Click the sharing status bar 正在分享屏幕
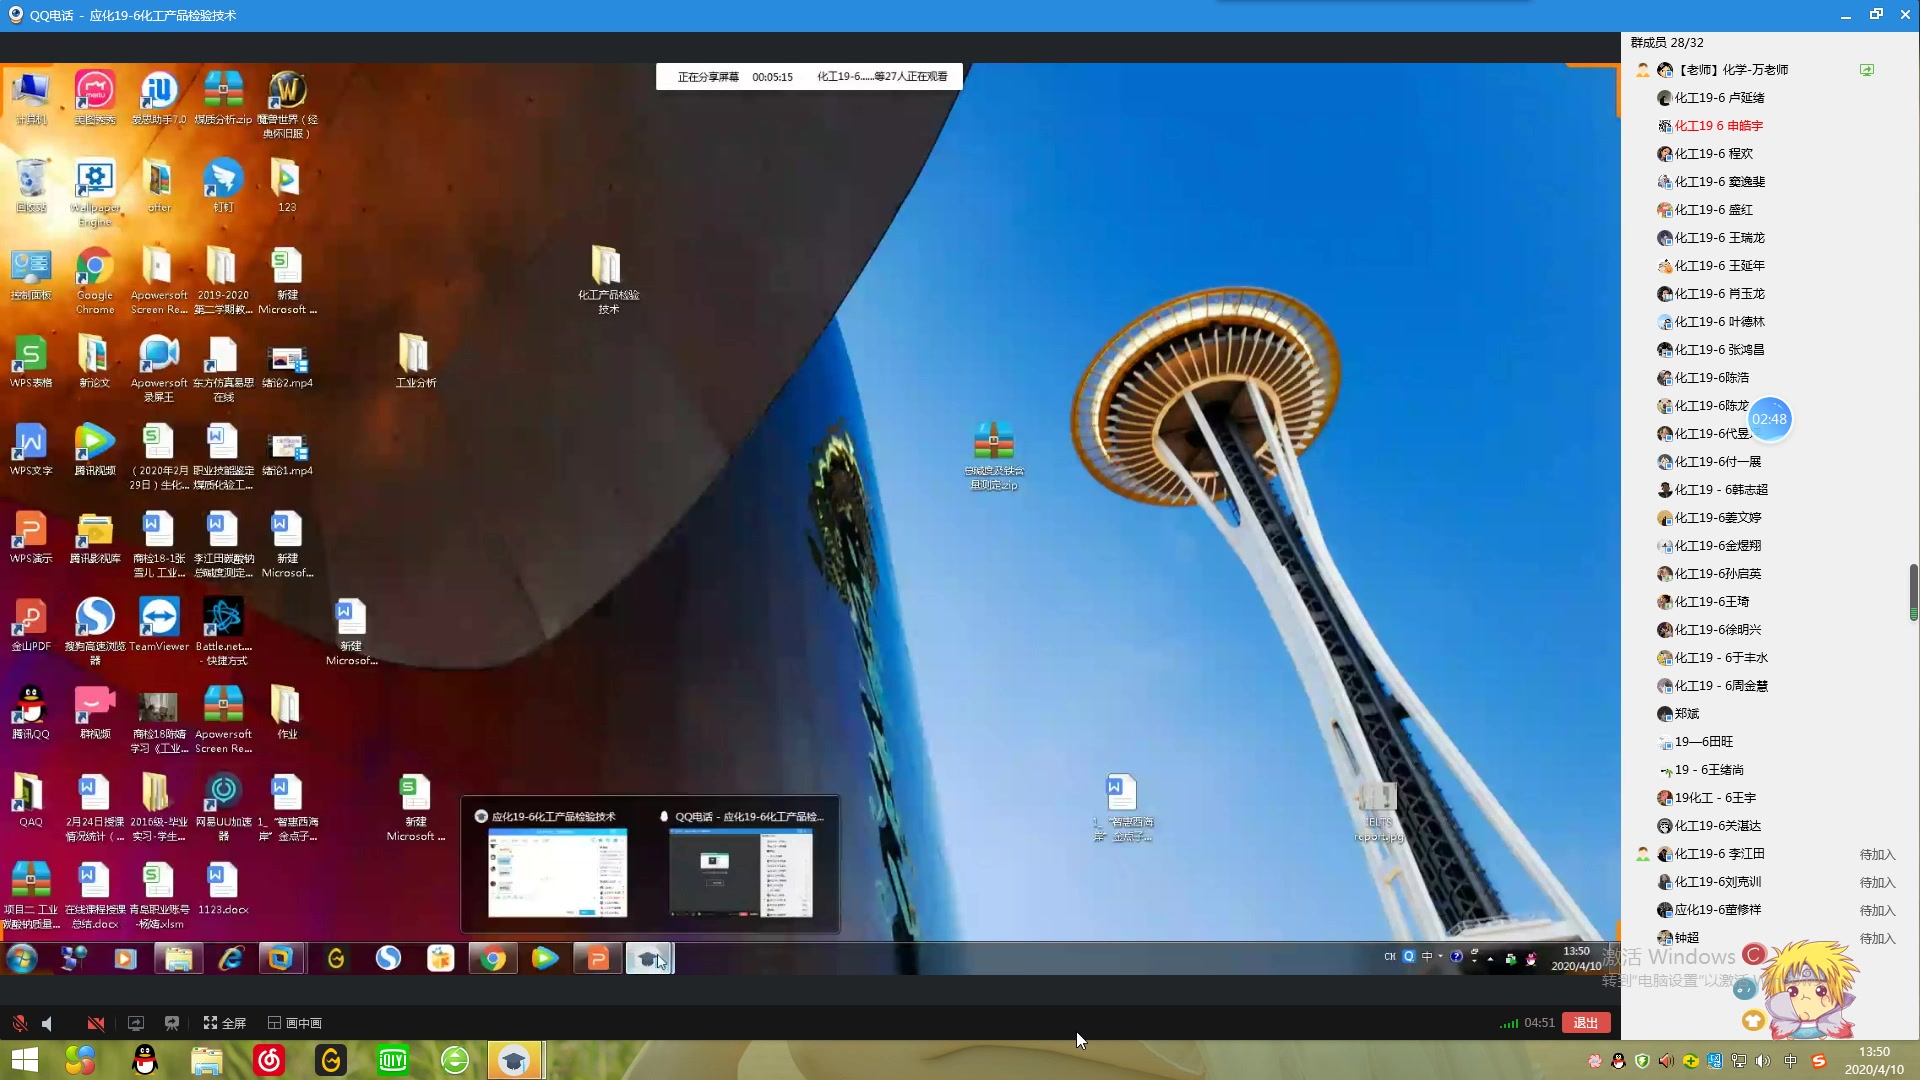 [809, 77]
